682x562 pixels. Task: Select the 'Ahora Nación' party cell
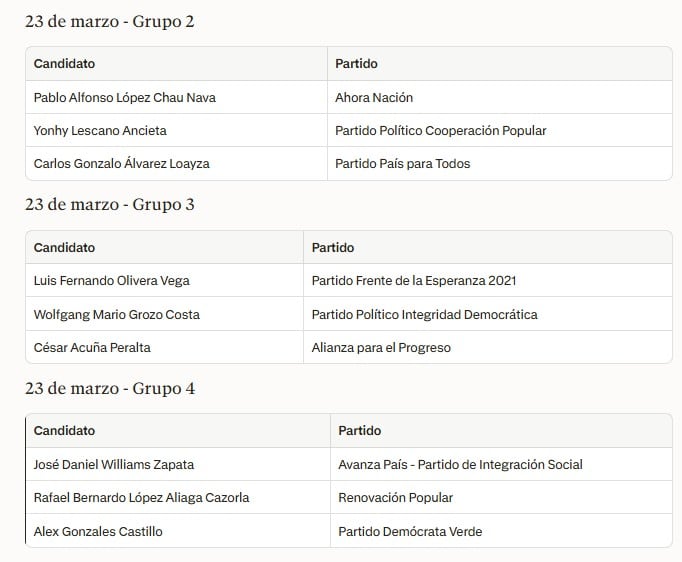[x=500, y=97]
